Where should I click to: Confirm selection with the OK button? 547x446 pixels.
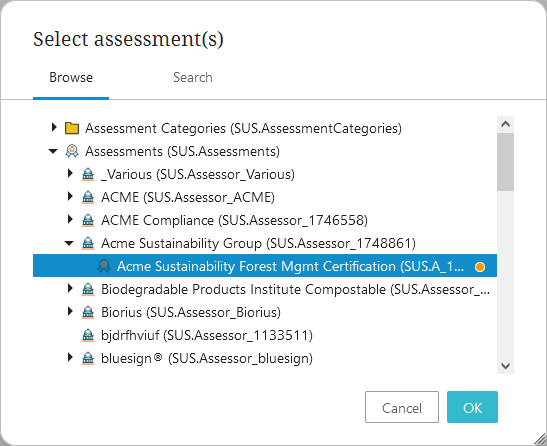coord(472,407)
